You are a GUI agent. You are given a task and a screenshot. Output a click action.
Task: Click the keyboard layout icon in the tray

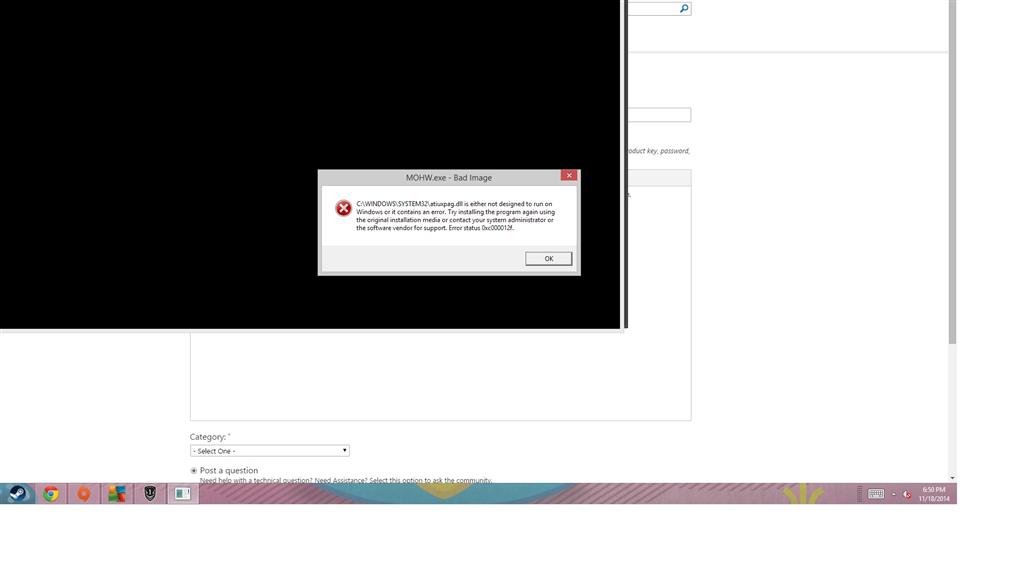pos(876,493)
